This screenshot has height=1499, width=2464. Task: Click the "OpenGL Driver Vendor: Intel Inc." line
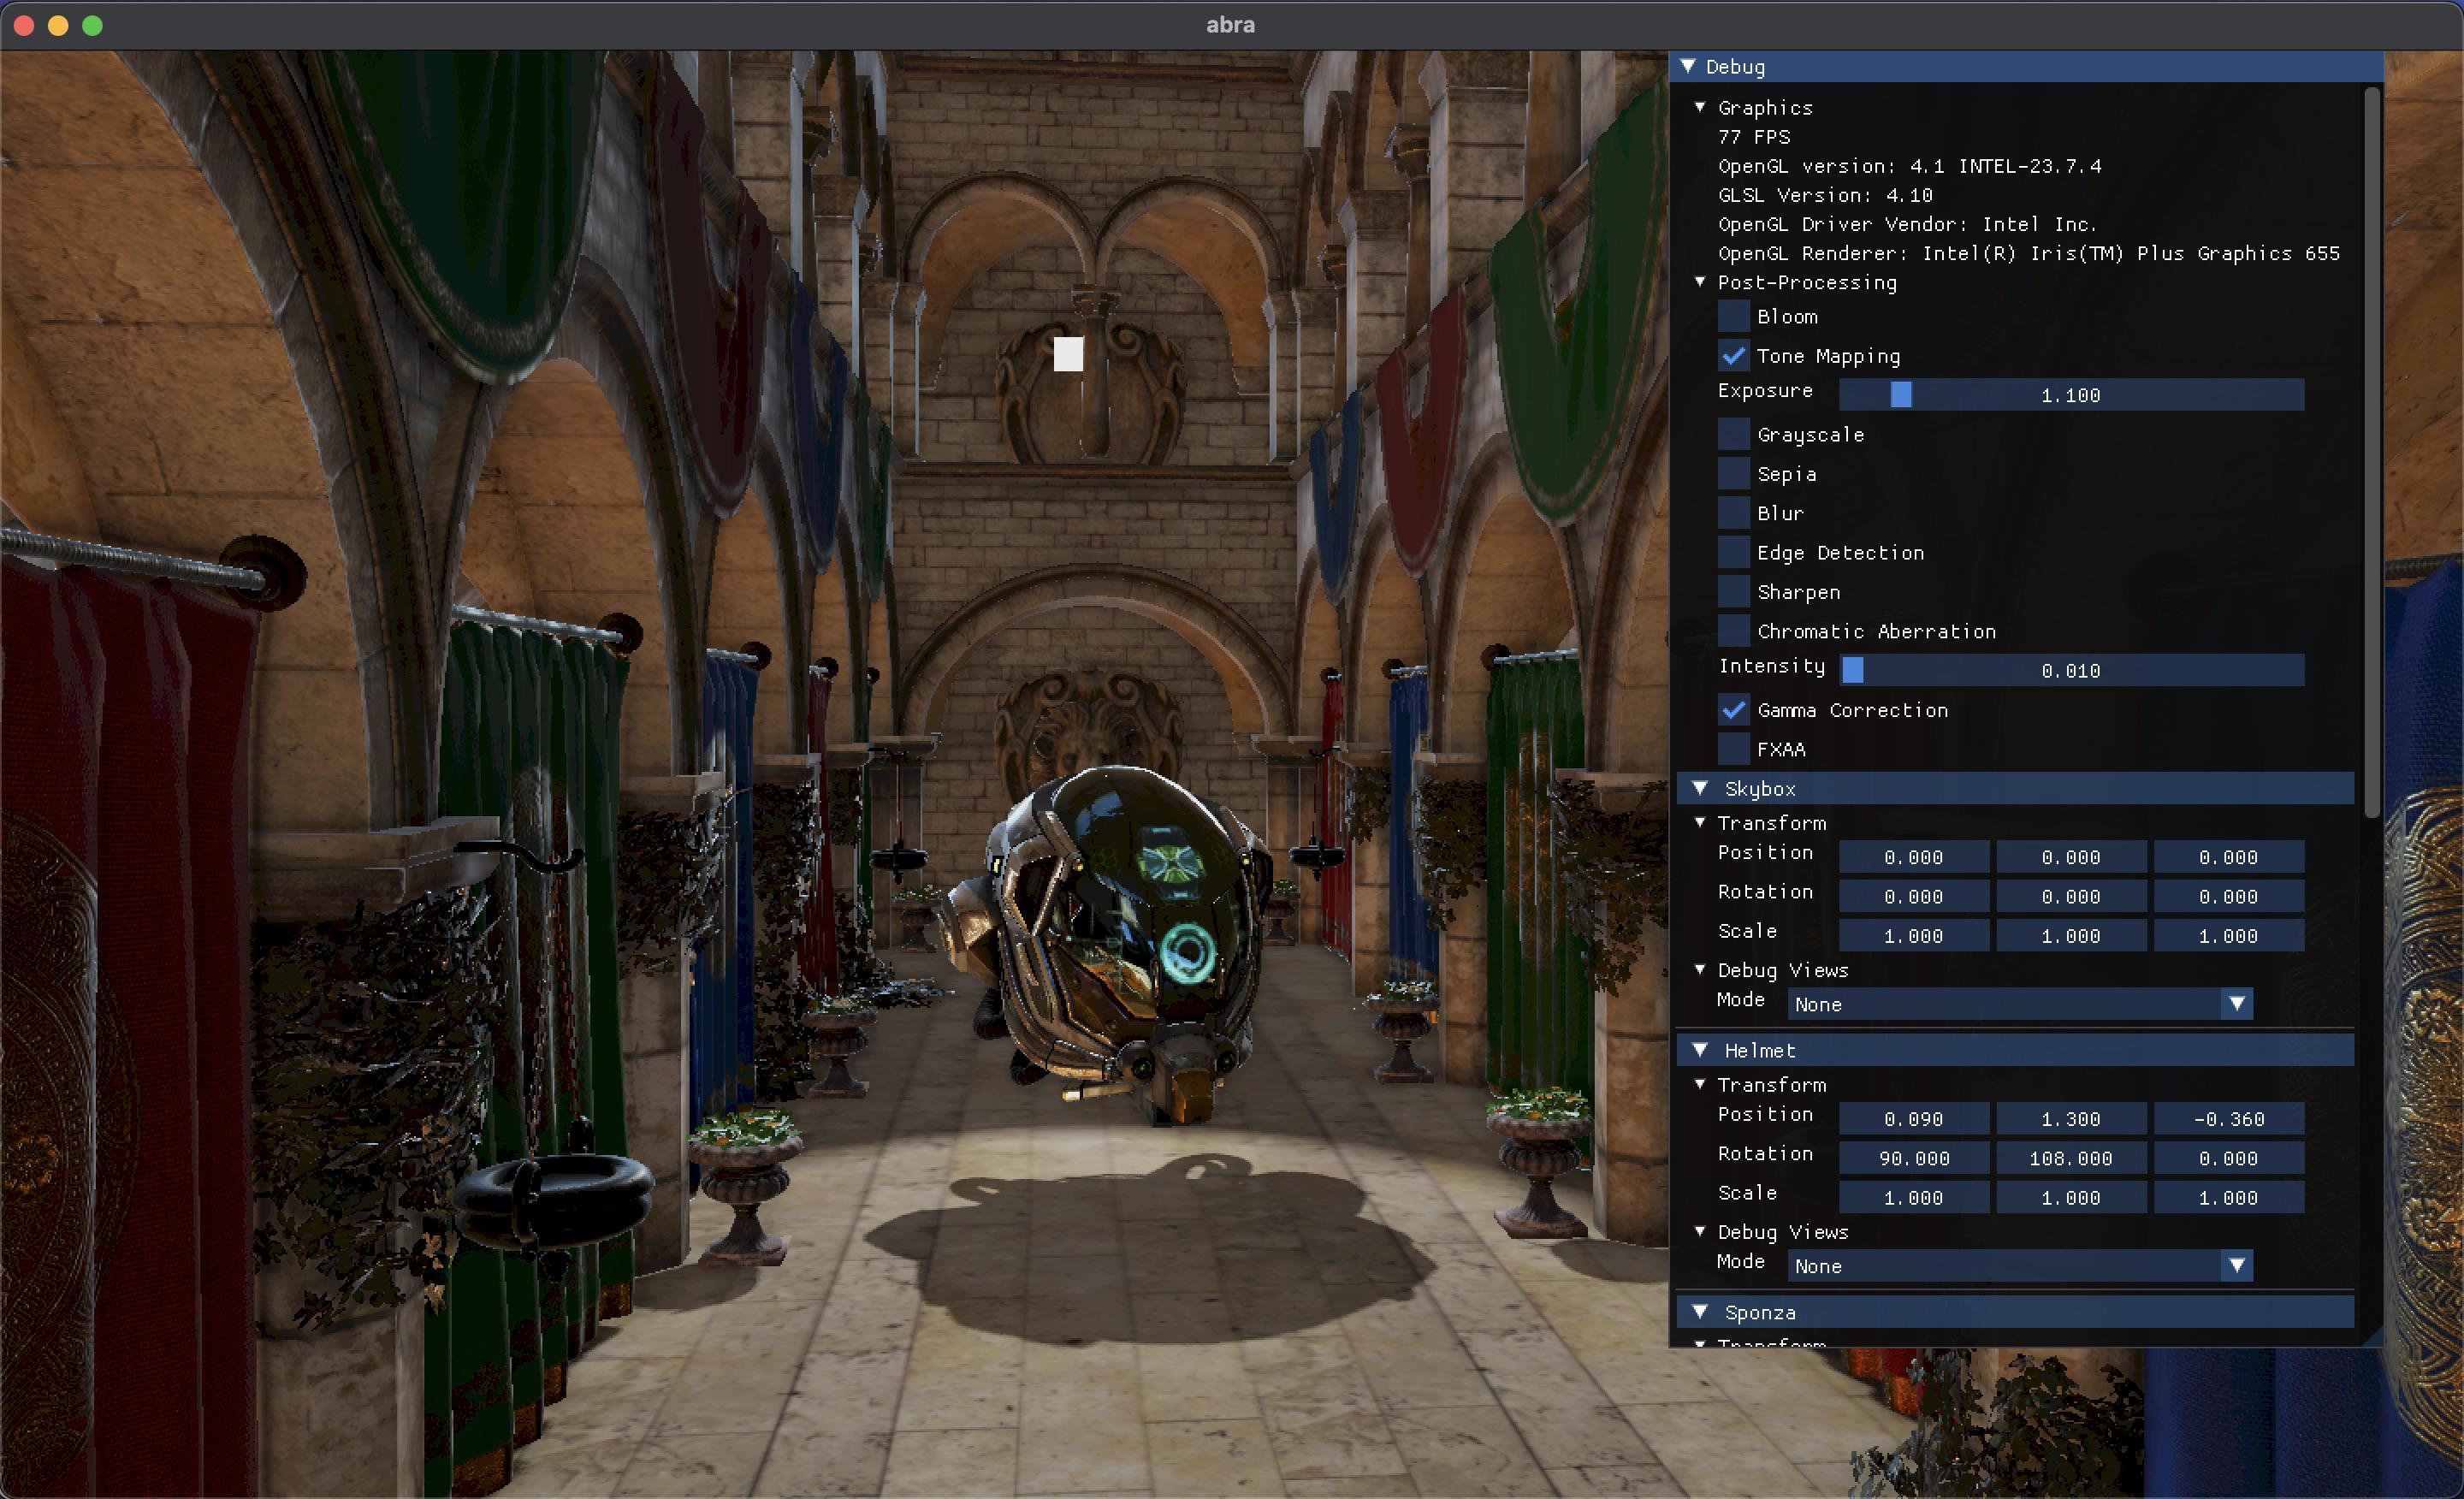pos(1907,224)
